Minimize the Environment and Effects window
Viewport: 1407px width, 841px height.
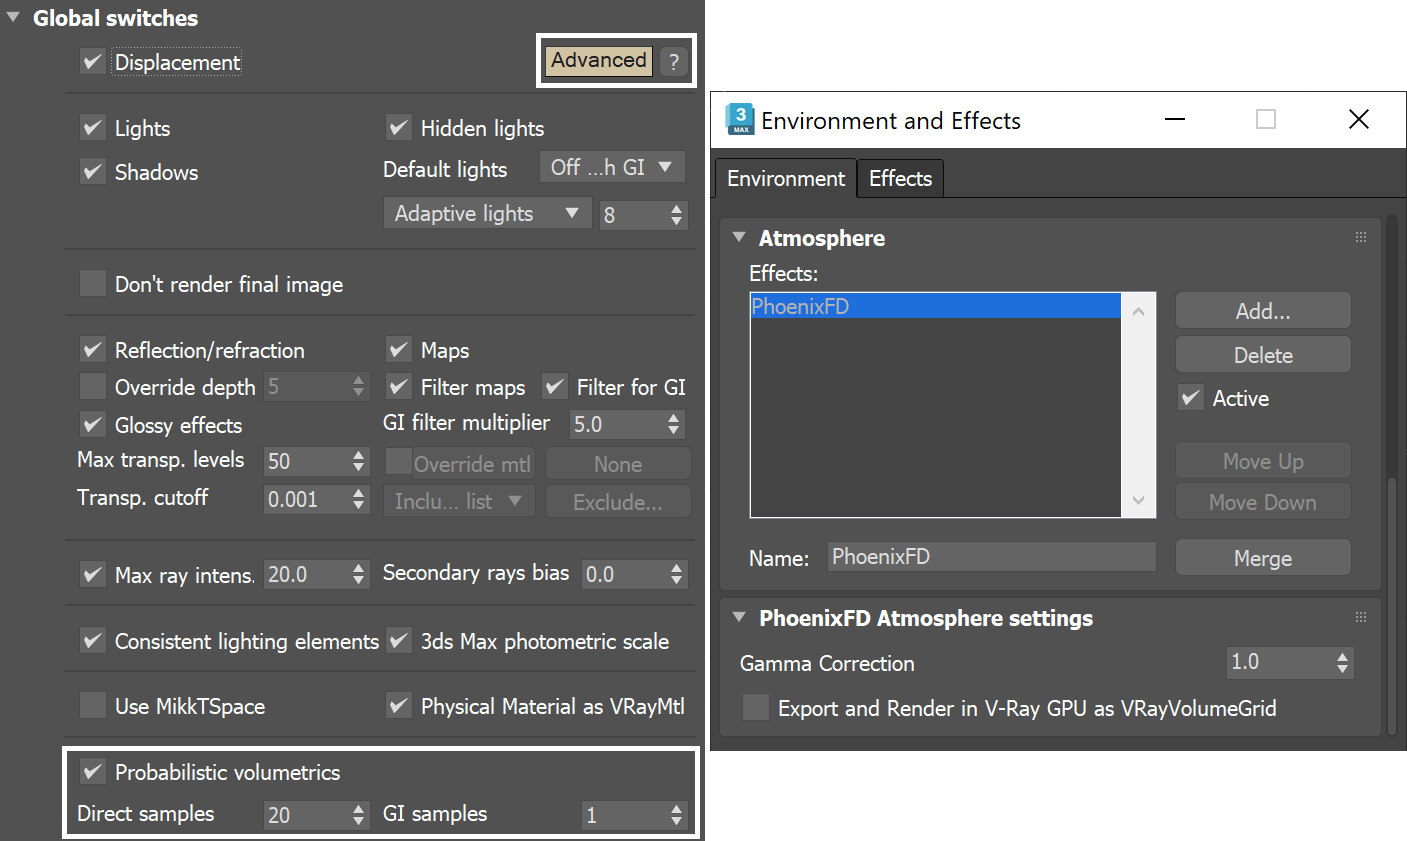pyautogui.click(x=1175, y=120)
